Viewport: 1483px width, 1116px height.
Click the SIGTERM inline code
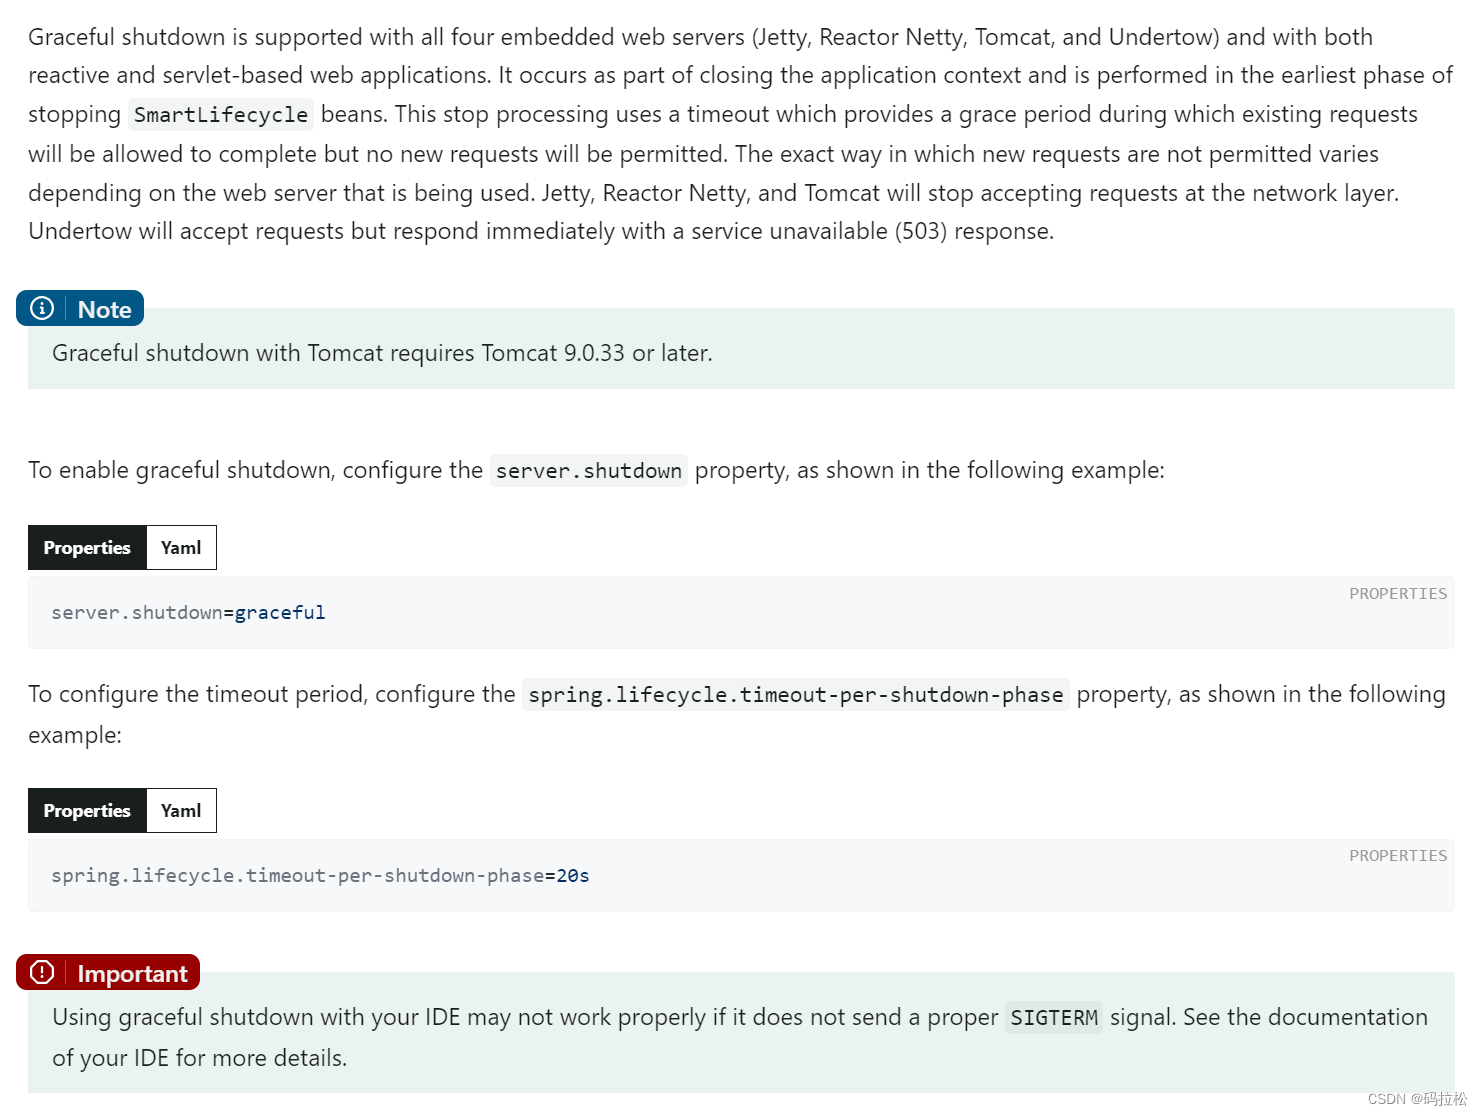tap(1054, 1018)
